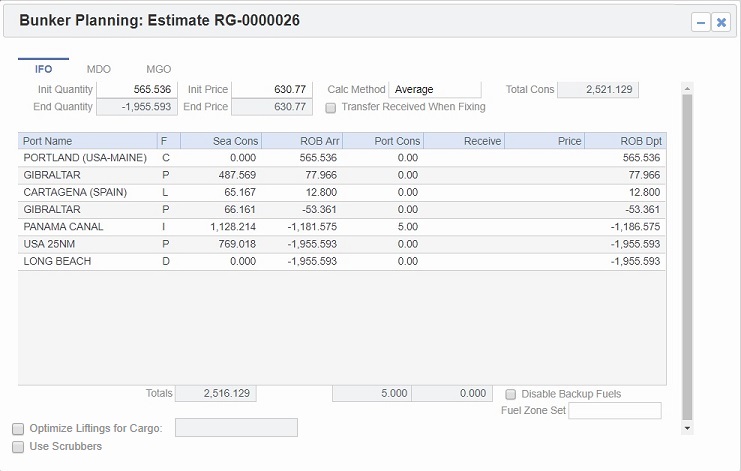This screenshot has width=741, height=471.
Task: Open the Fuel Zone Set field
Action: tap(614, 411)
